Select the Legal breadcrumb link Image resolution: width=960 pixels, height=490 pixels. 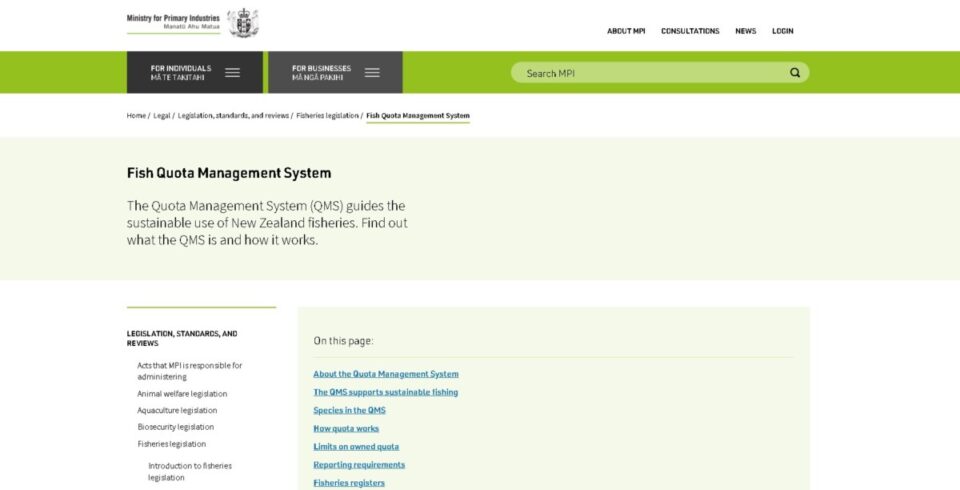coord(161,116)
